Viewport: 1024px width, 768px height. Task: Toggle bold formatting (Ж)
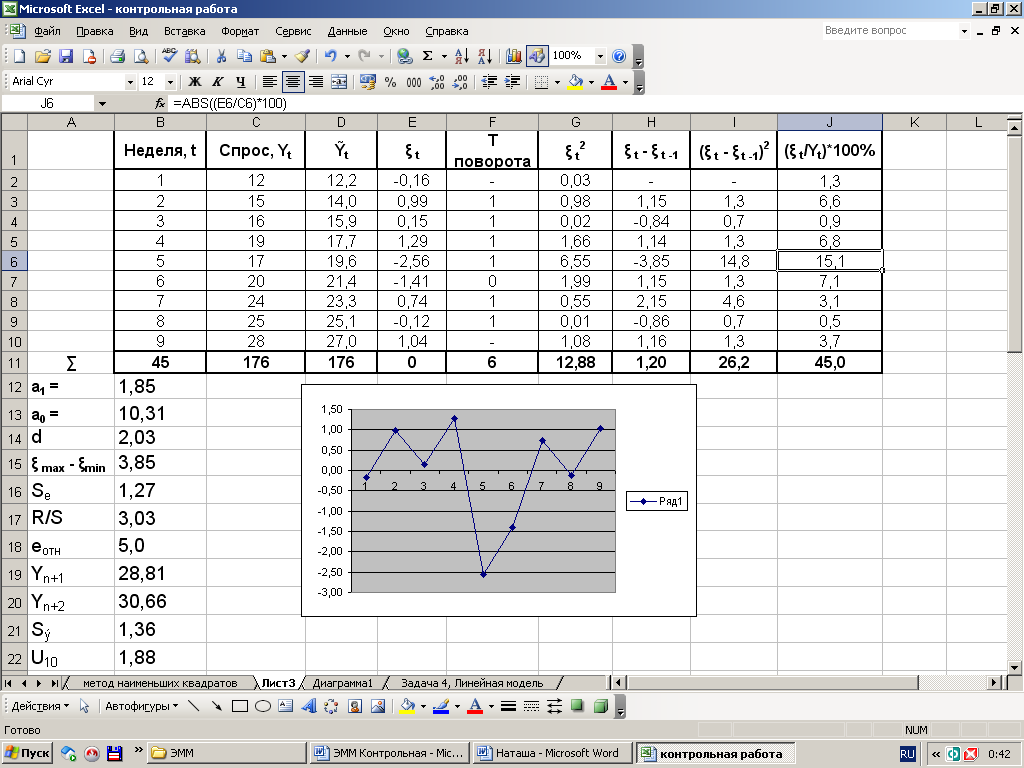click(x=195, y=82)
